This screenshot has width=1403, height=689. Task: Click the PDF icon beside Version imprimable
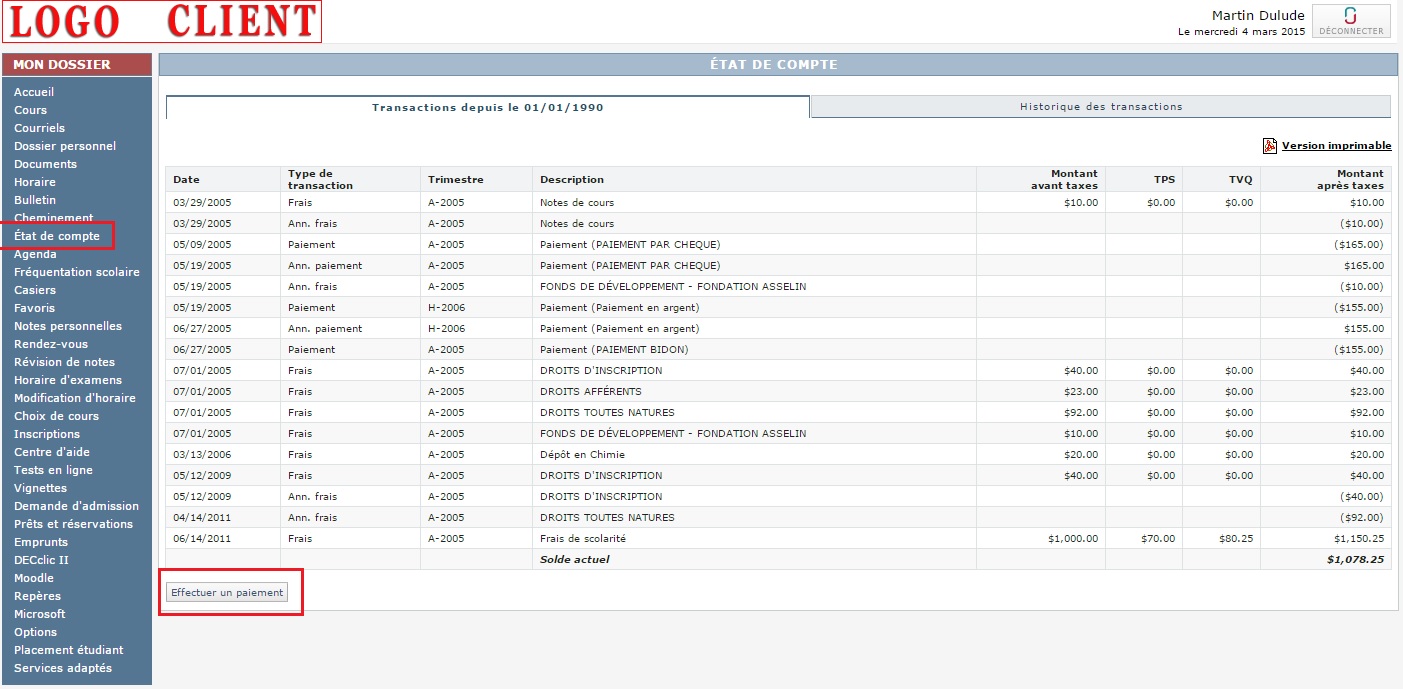coord(1269,146)
